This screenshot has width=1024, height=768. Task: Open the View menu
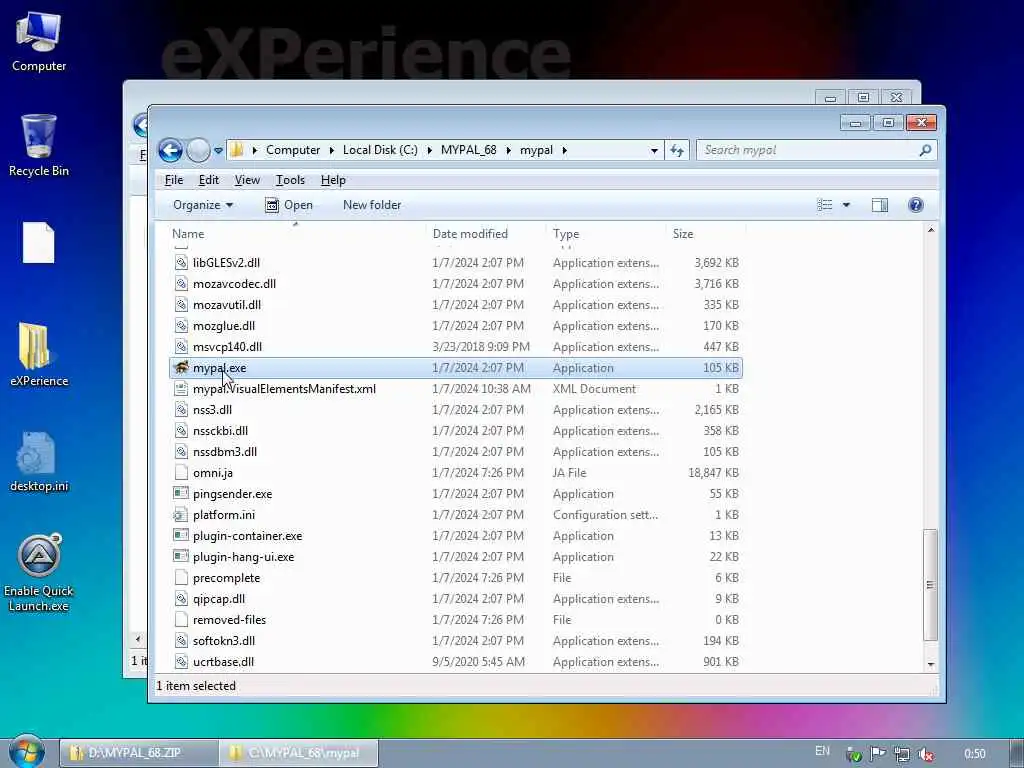pos(247,180)
